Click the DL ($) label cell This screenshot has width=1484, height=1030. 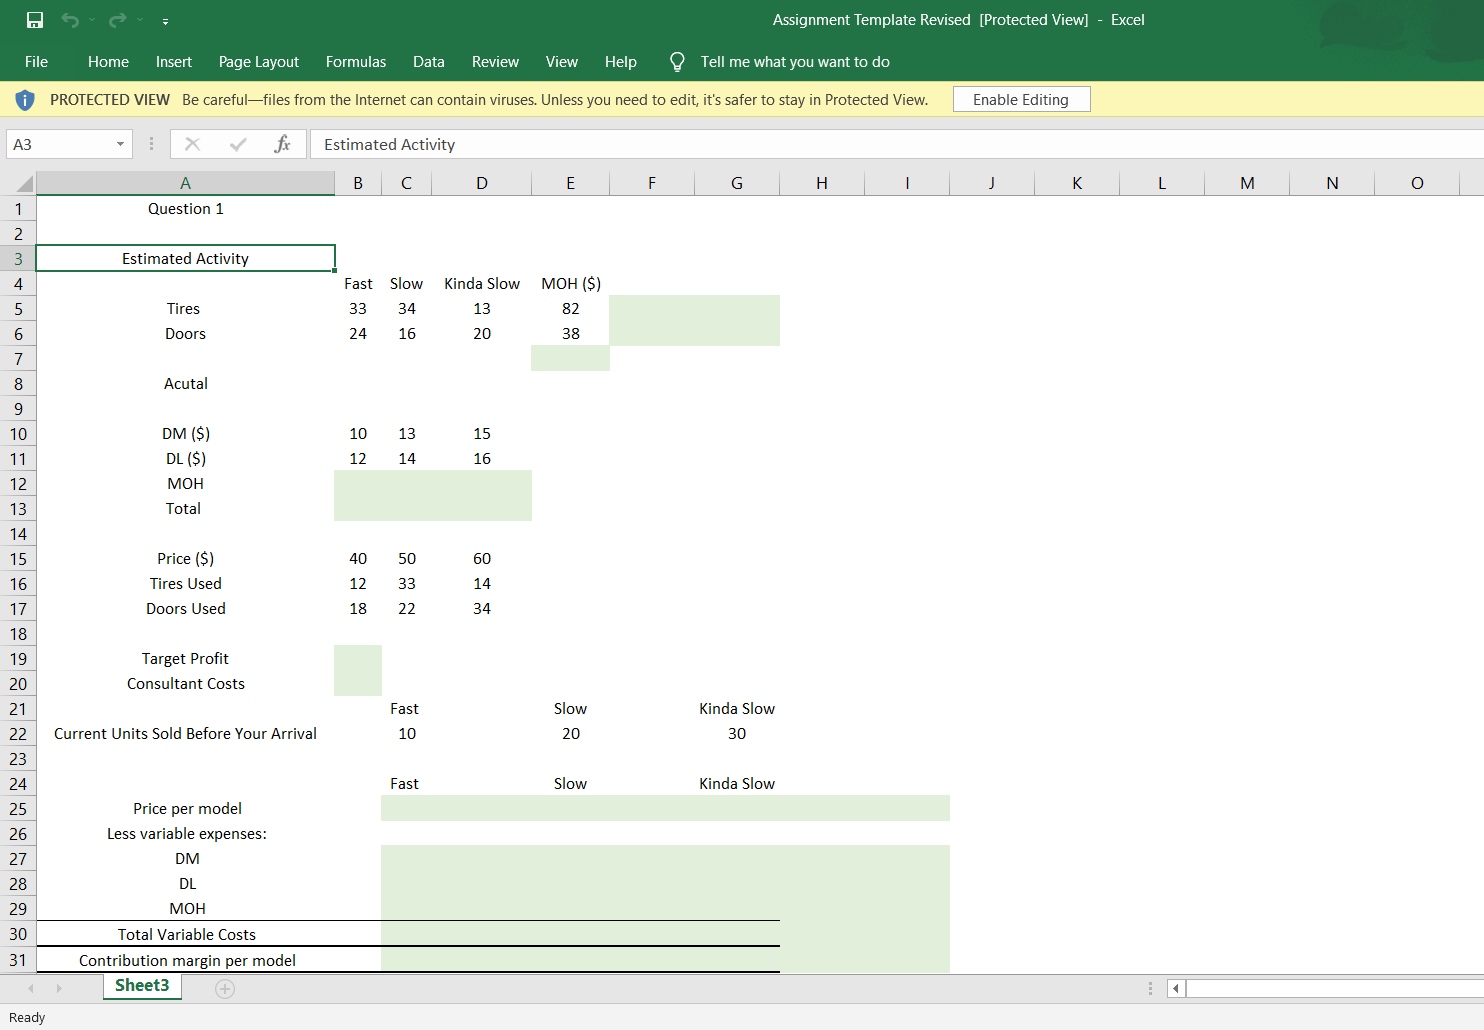[x=186, y=459]
